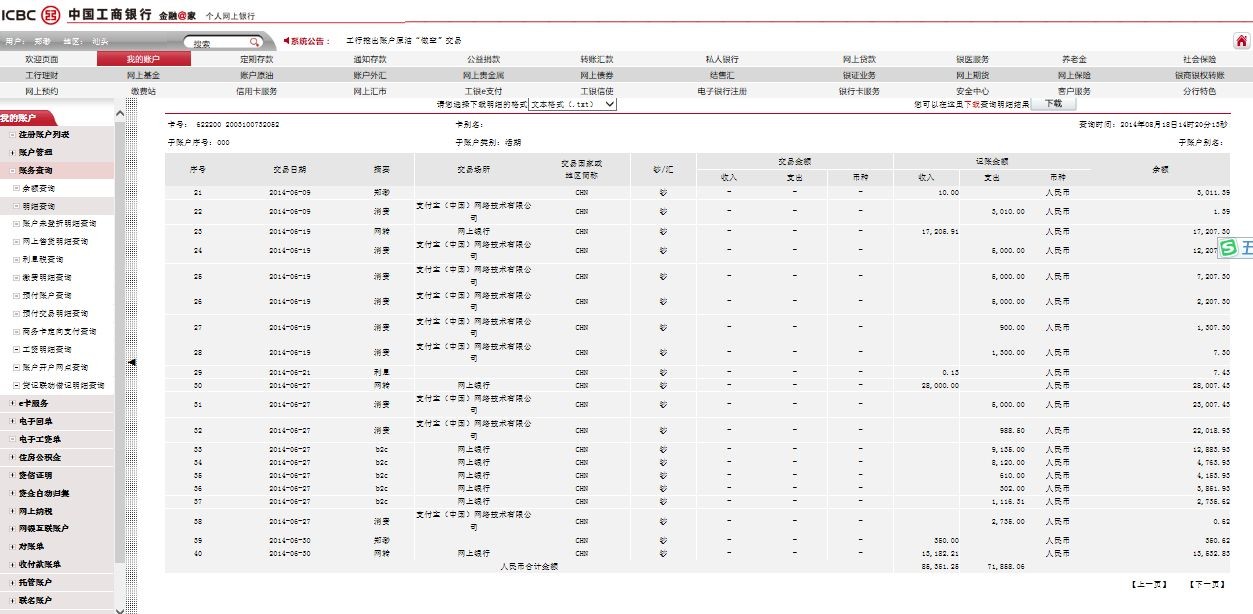Open the 信用卡服务 menu item

tap(257, 91)
